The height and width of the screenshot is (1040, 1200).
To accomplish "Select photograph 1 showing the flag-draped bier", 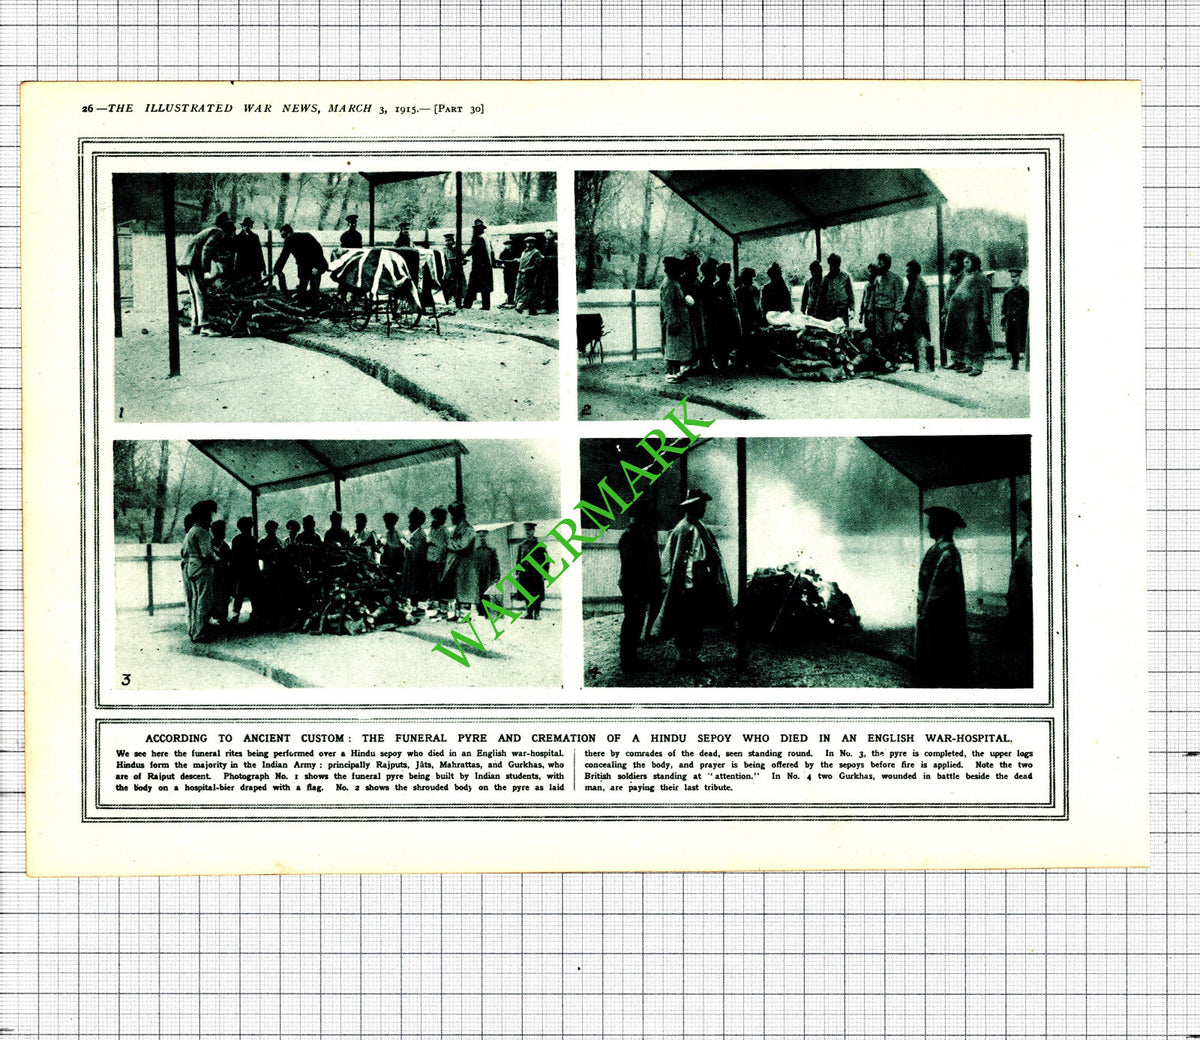I will (x=335, y=297).
